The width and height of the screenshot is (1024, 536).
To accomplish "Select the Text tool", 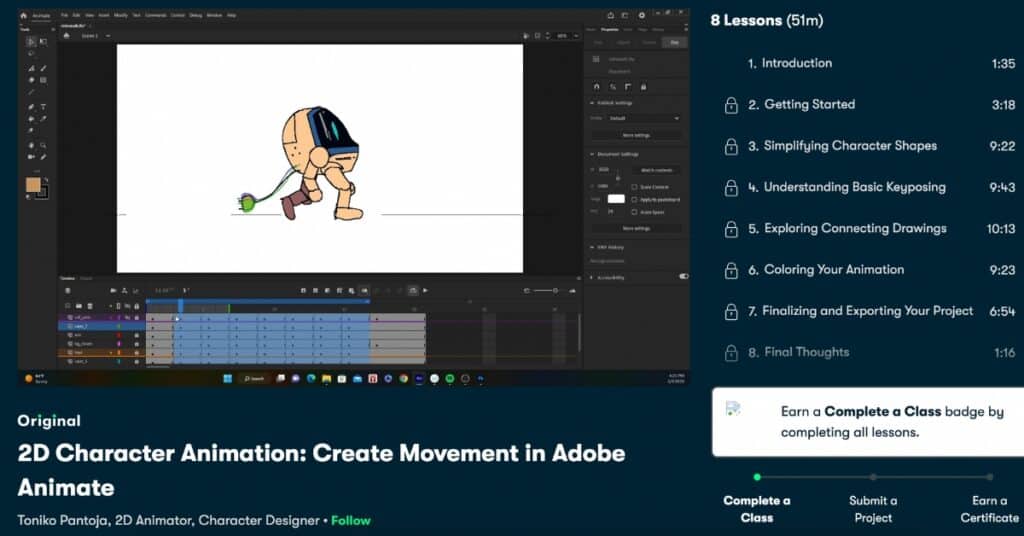I will [x=43, y=106].
